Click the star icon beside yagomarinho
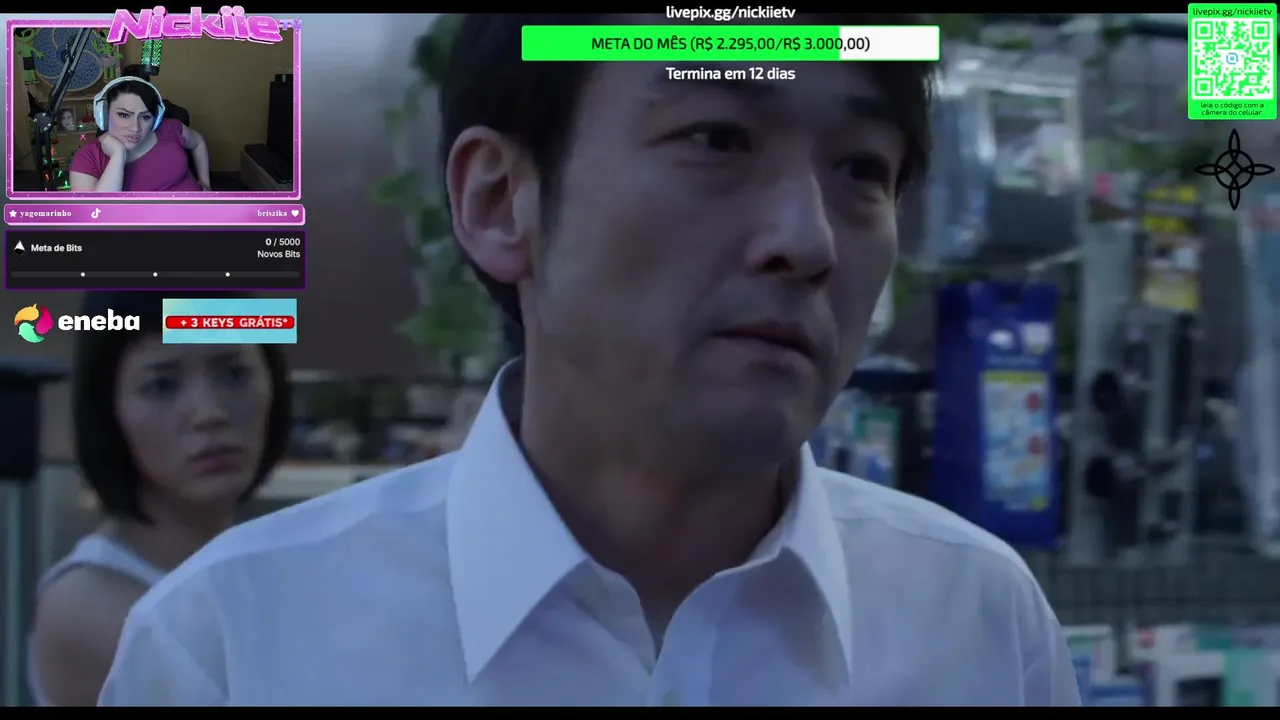The image size is (1280, 720). 13,213
